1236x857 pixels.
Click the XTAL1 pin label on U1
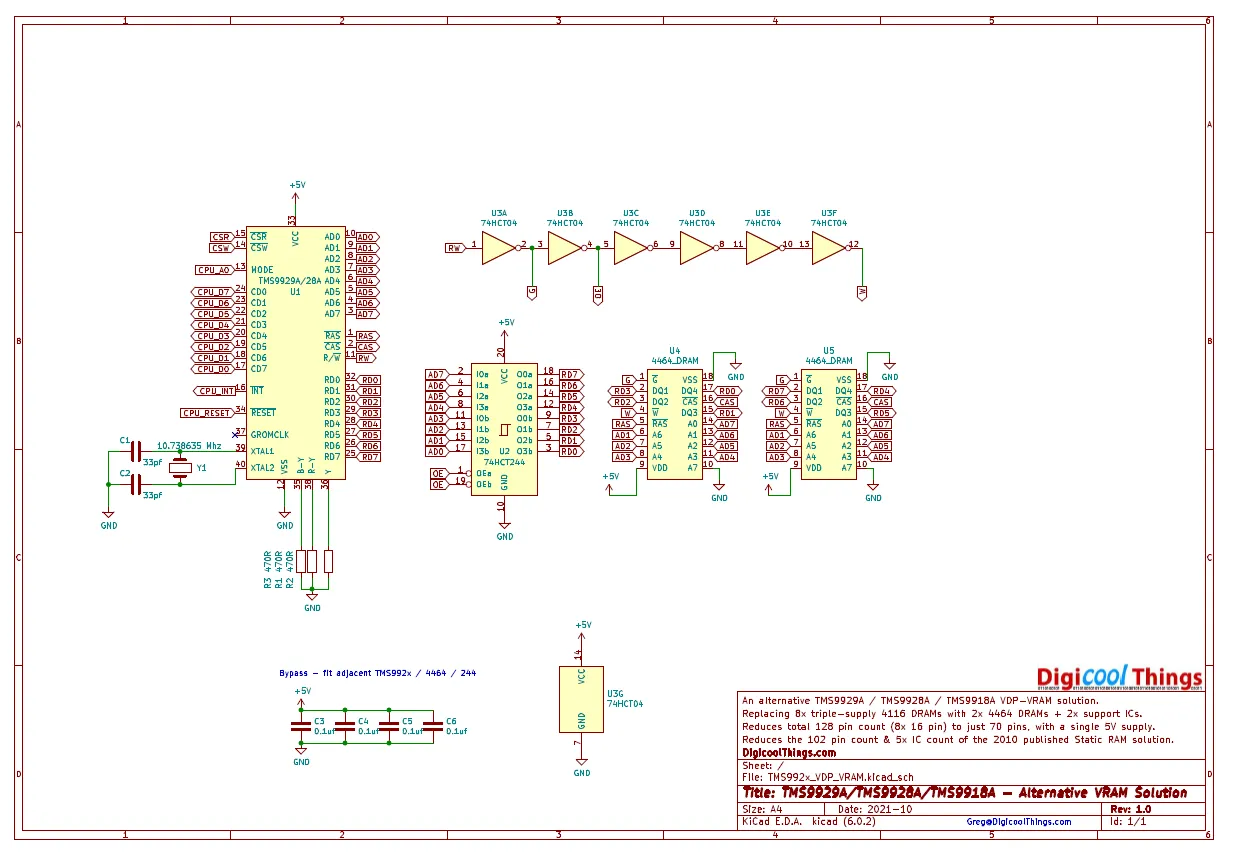(263, 451)
